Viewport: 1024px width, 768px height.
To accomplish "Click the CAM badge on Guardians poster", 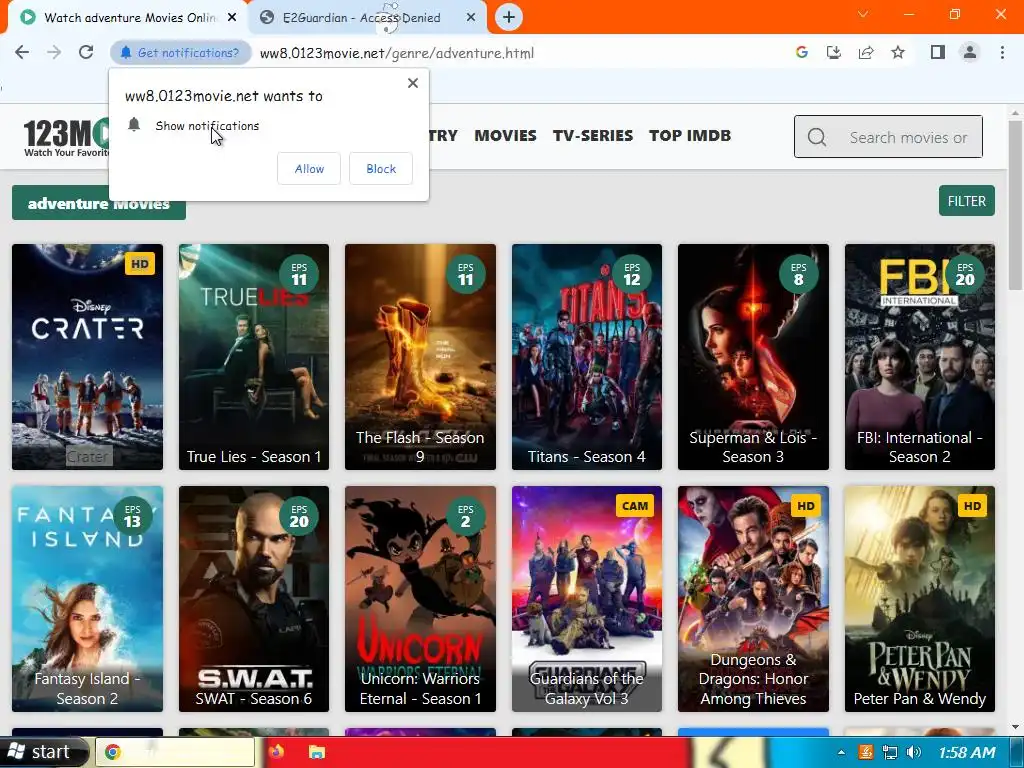I will pos(635,505).
